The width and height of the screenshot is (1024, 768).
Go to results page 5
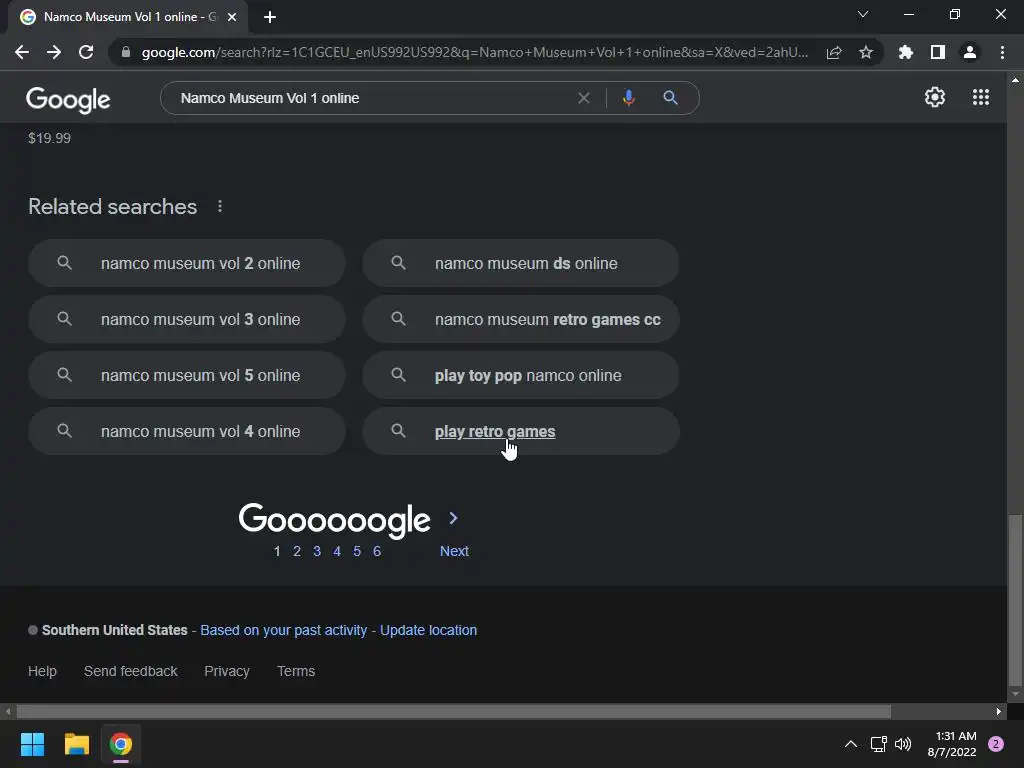[x=357, y=551]
